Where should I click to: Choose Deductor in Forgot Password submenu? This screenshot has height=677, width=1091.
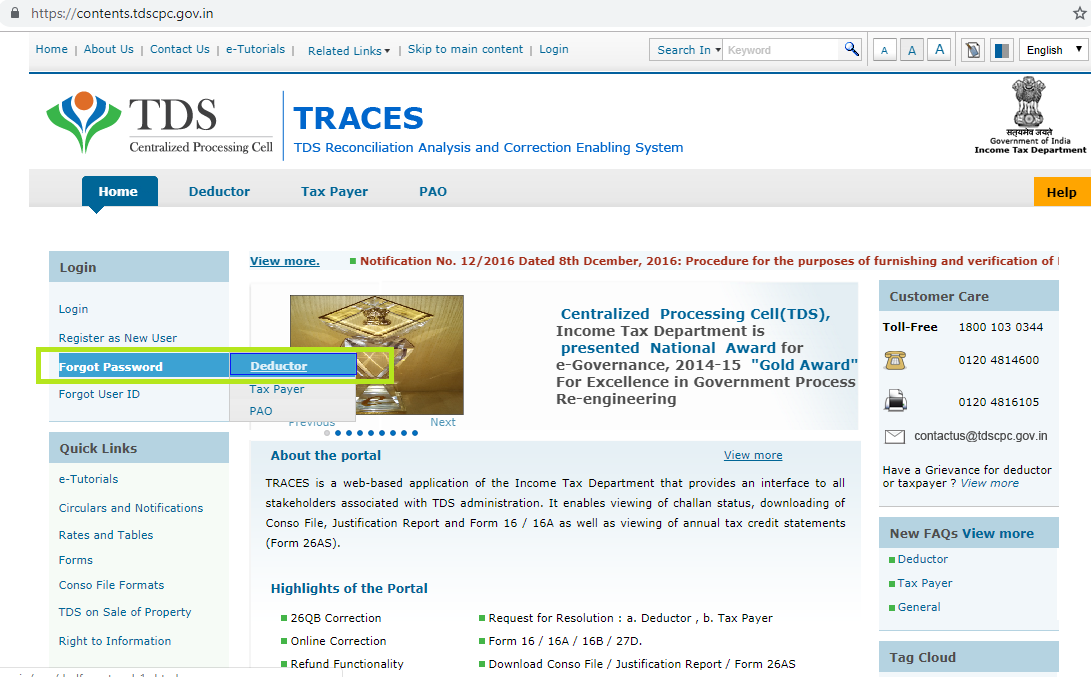293,365
